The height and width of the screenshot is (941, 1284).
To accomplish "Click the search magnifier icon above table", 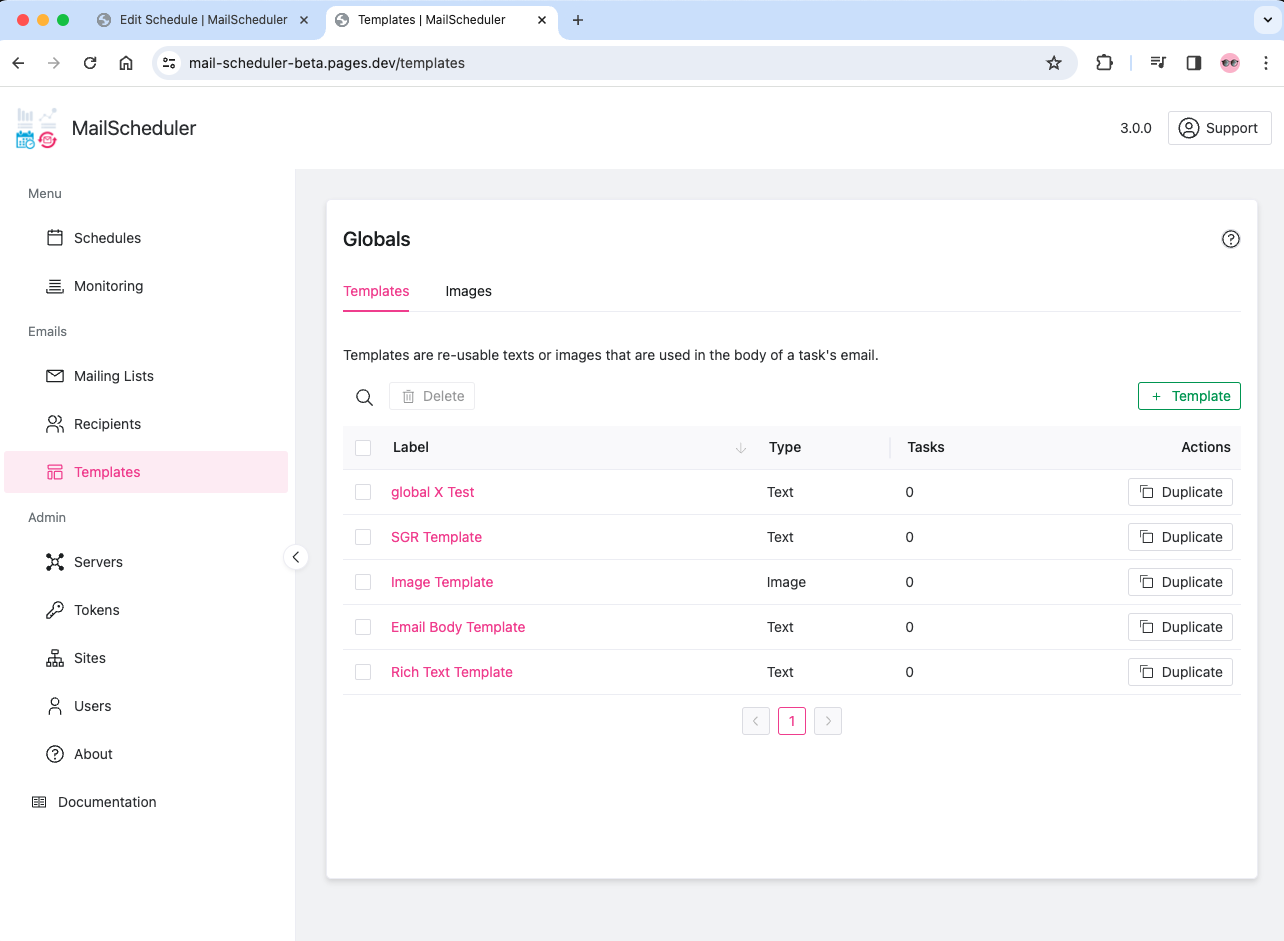I will (x=365, y=397).
